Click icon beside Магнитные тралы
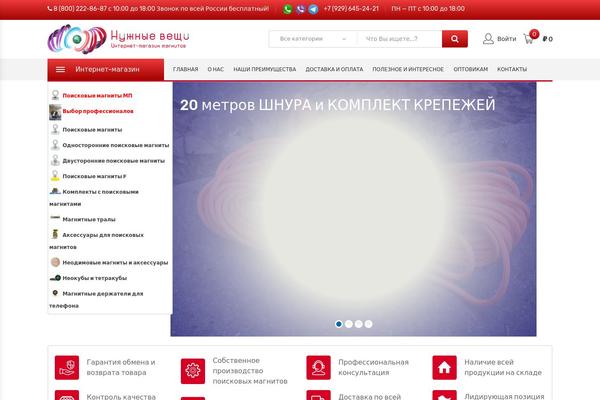 pyautogui.click(x=55, y=217)
